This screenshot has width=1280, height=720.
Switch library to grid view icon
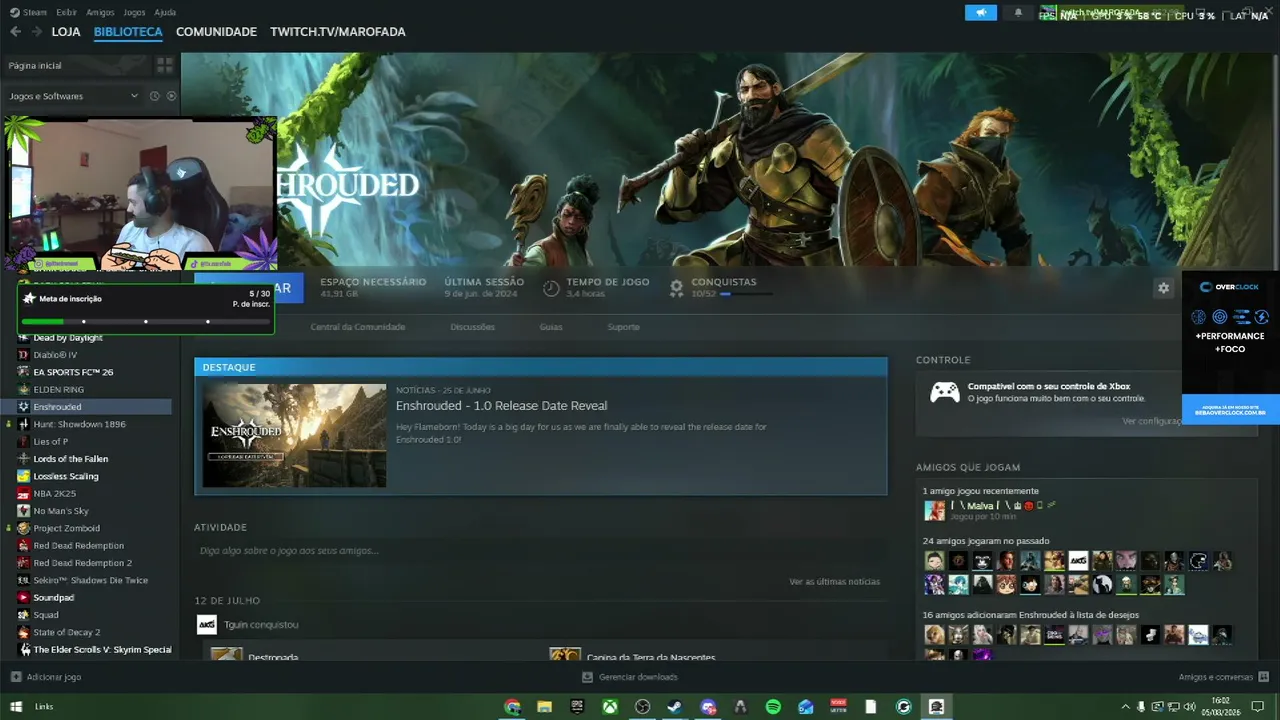point(165,65)
